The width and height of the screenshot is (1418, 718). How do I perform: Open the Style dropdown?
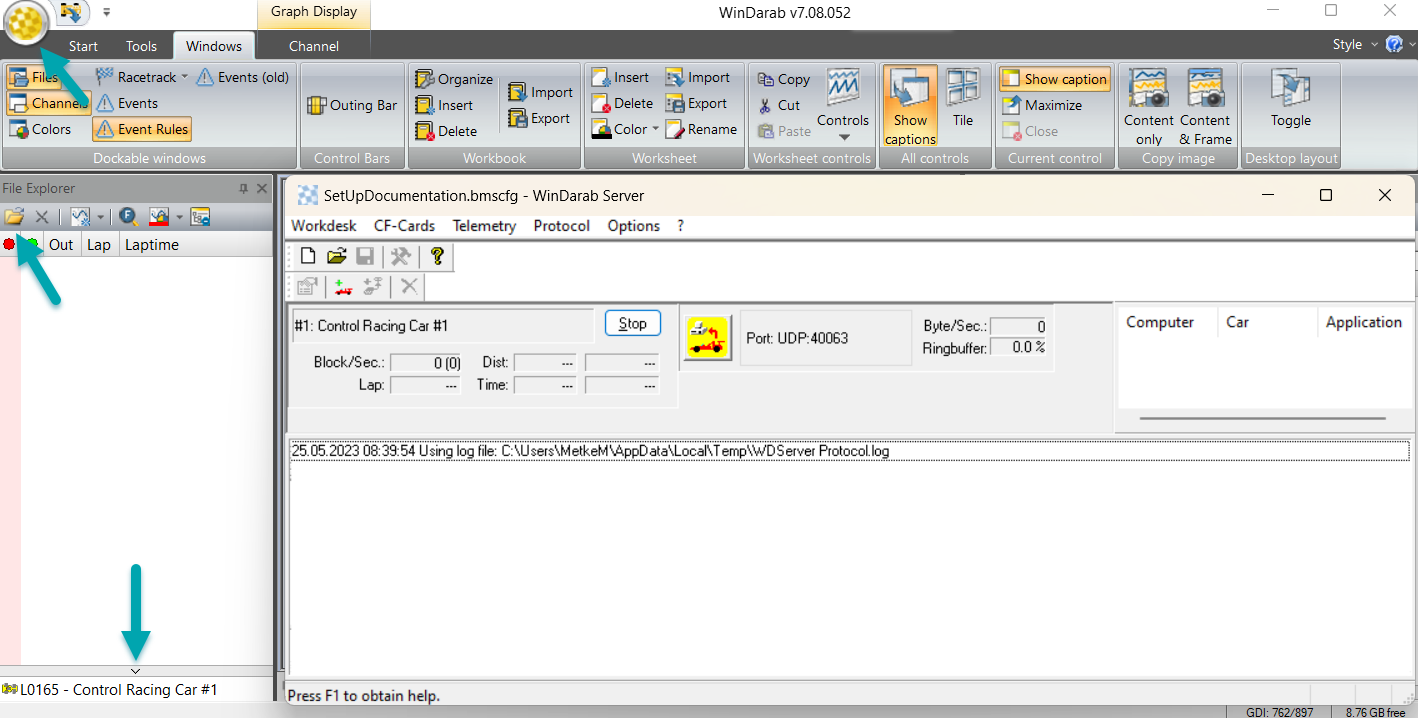1374,45
